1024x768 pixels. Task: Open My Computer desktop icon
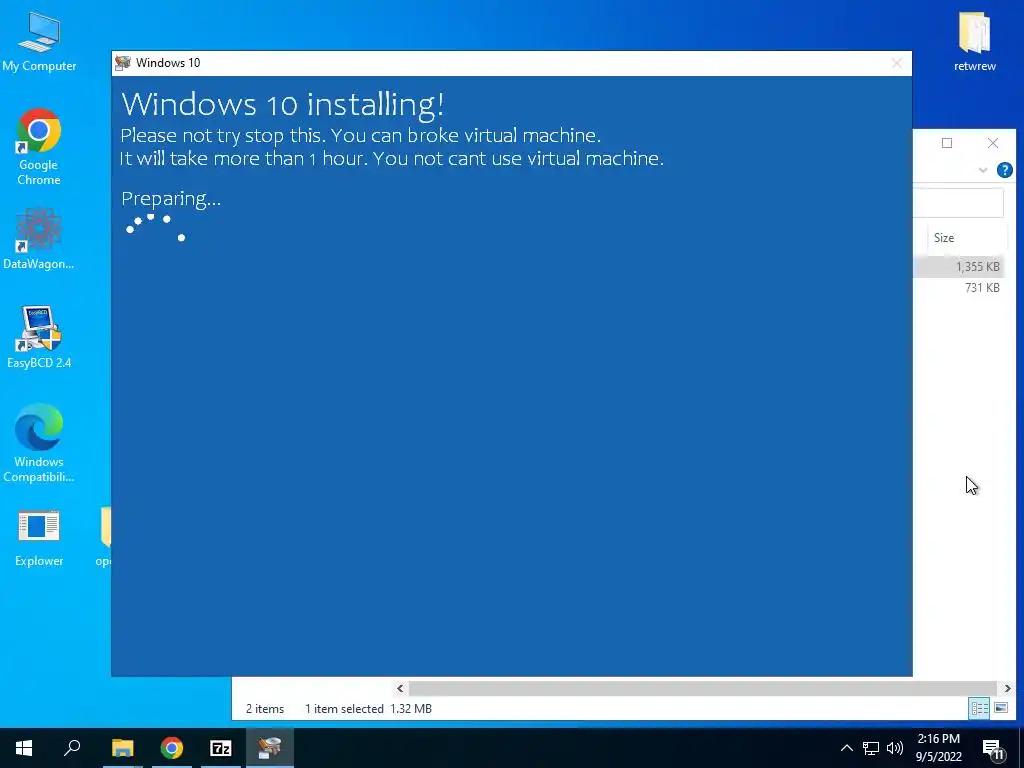[39, 41]
